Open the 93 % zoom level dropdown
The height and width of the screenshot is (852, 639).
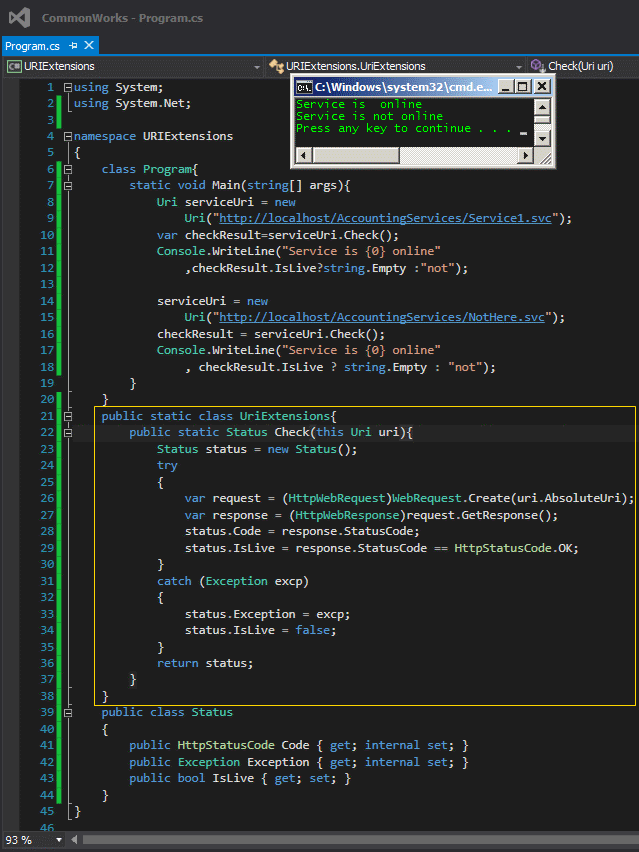pyautogui.click(x=58, y=840)
